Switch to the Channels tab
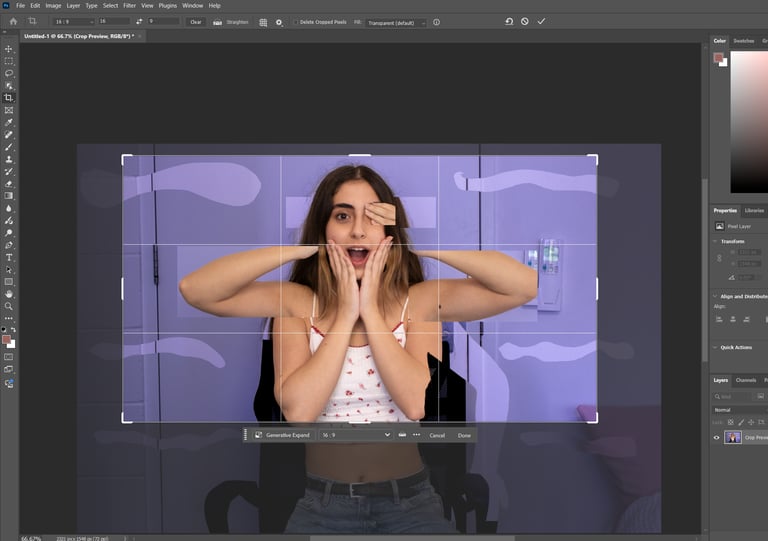 pyautogui.click(x=746, y=380)
